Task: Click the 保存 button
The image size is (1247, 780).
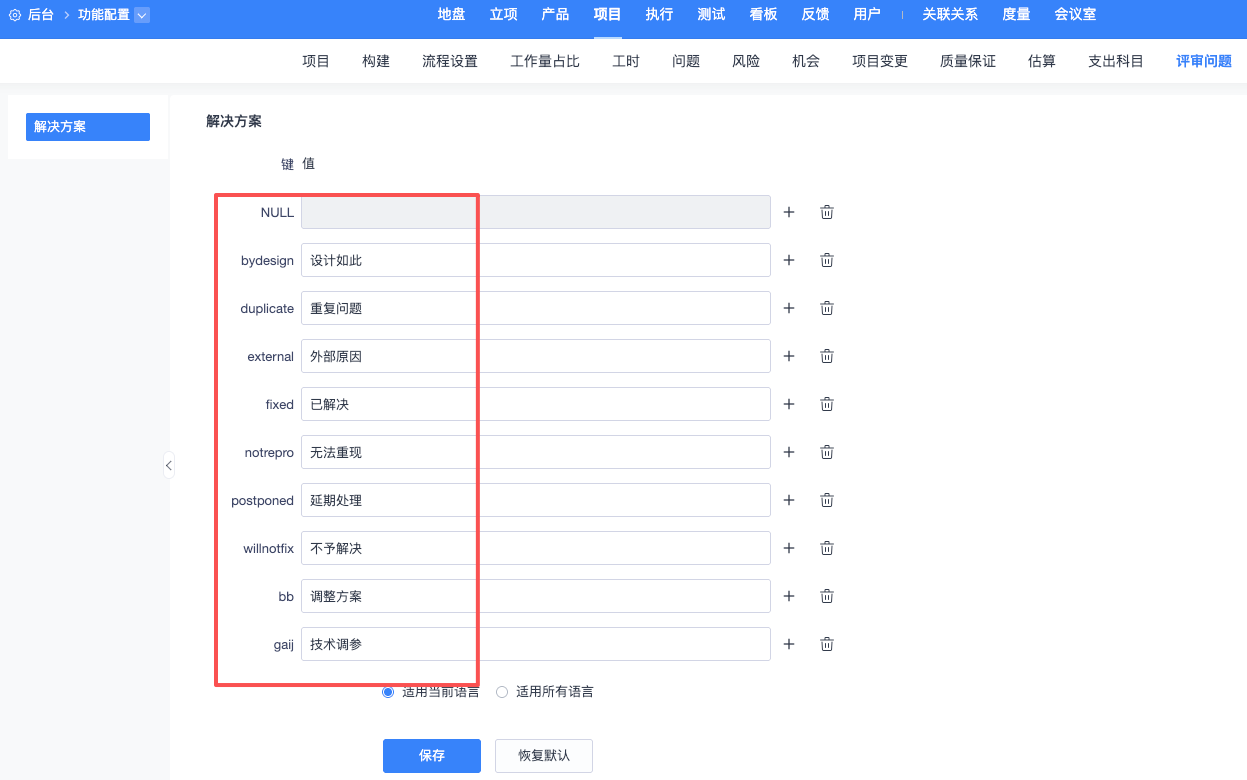Action: click(432, 756)
